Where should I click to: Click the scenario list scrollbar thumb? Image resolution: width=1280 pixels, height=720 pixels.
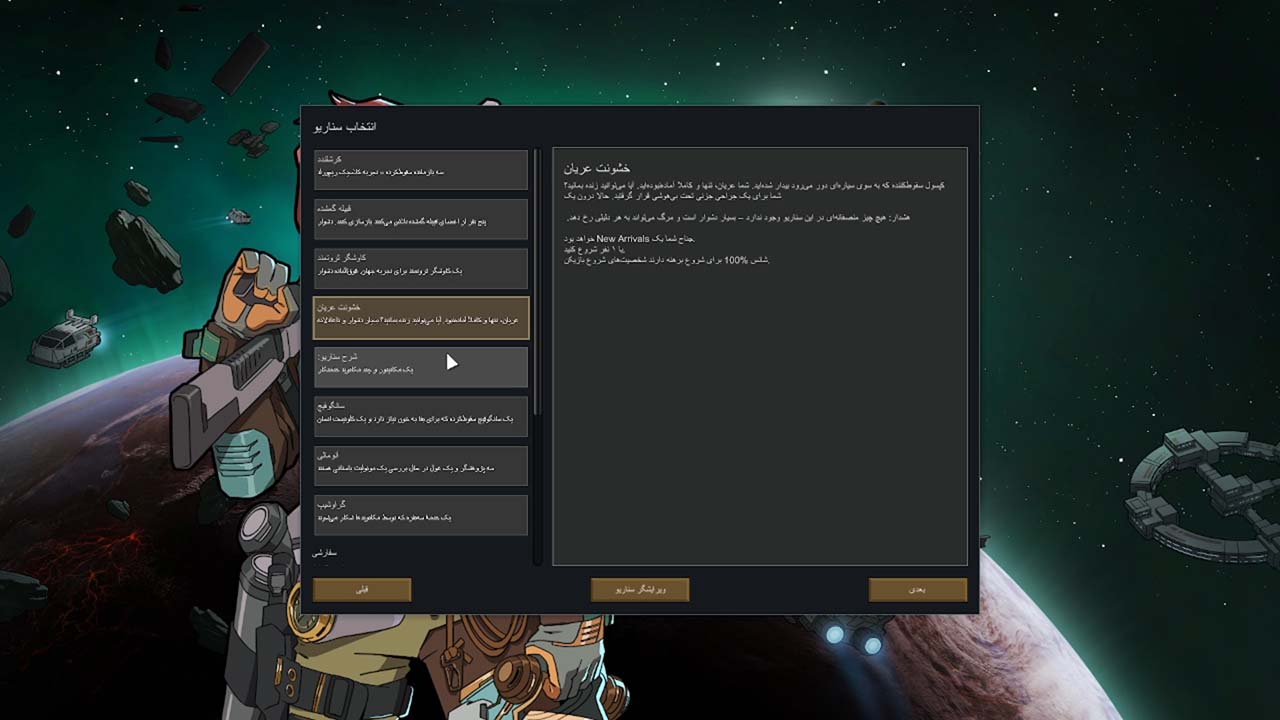pyautogui.click(x=537, y=280)
